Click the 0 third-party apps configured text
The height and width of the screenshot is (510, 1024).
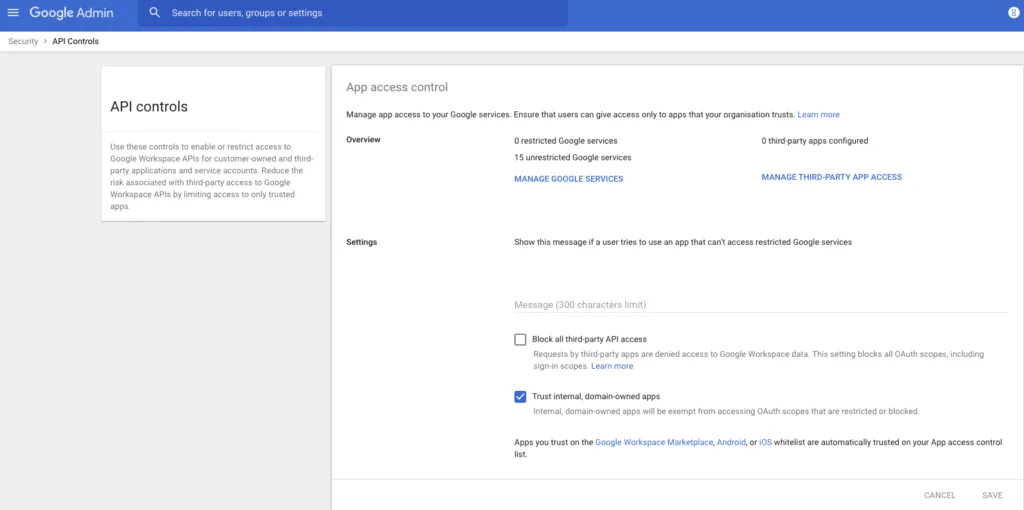(814, 140)
